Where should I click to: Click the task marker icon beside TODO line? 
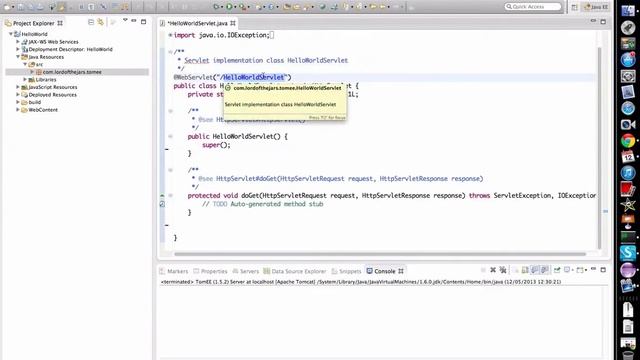click(162, 204)
